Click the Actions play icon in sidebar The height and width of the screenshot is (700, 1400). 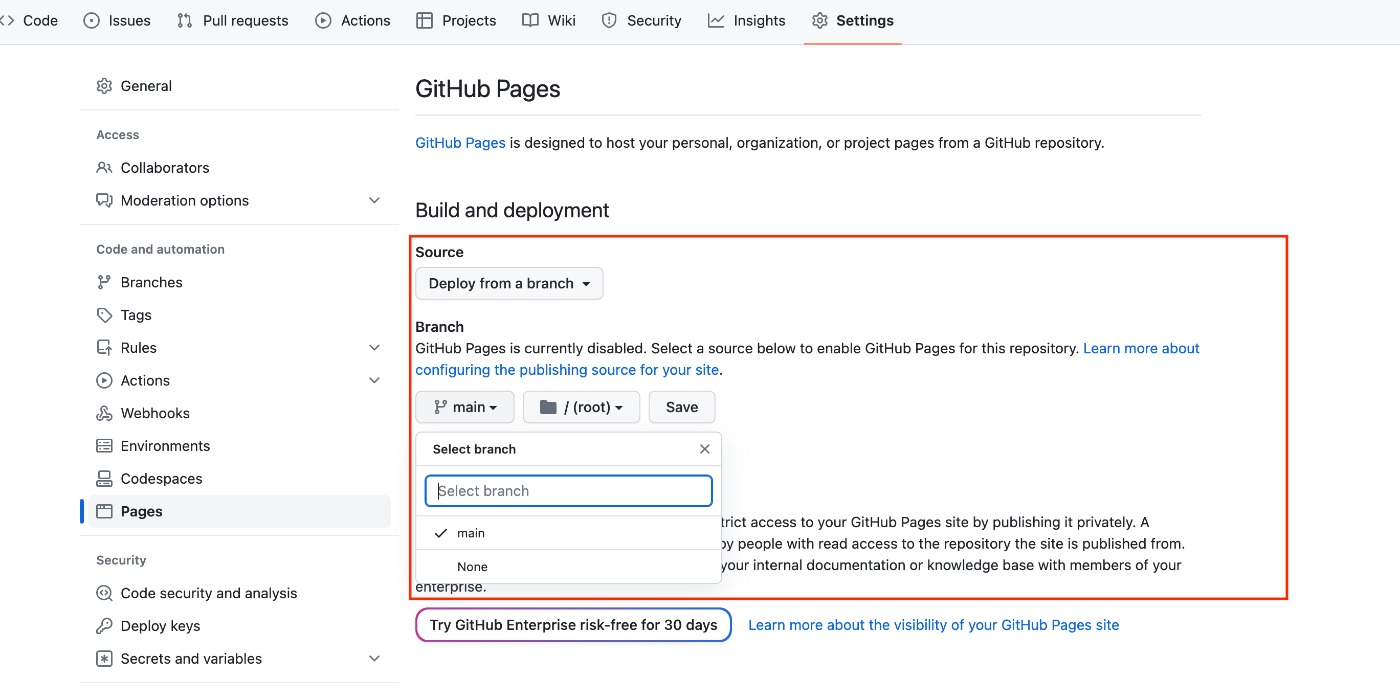click(x=104, y=380)
